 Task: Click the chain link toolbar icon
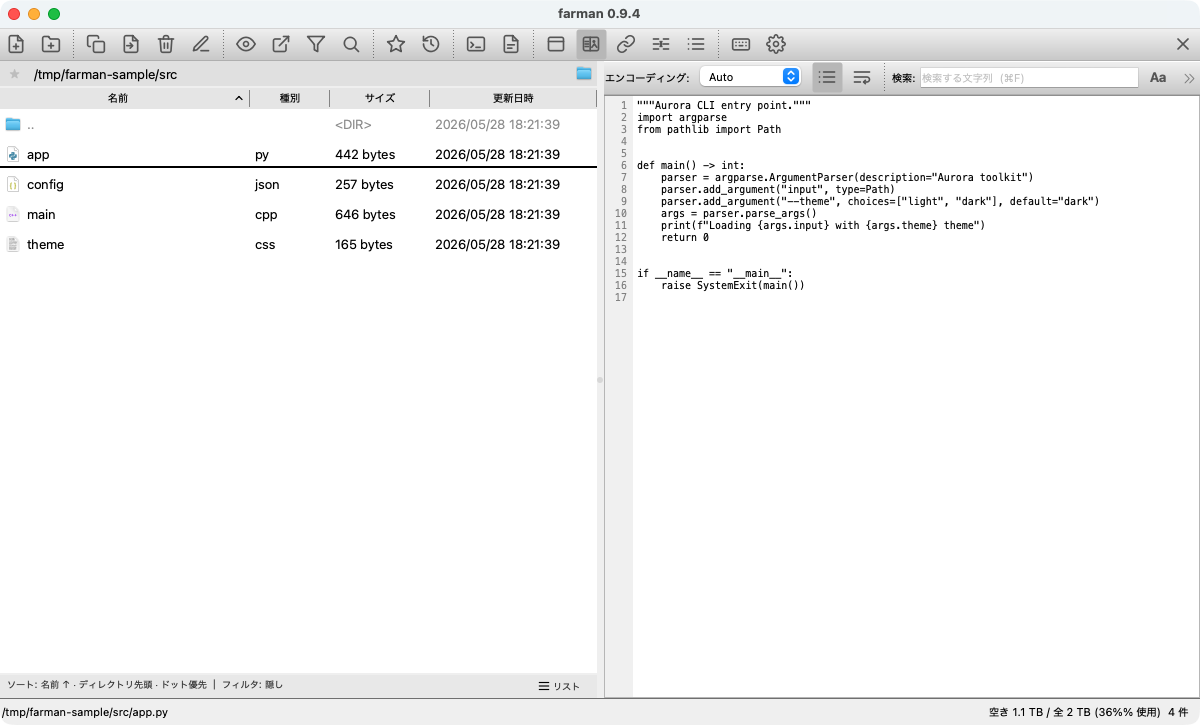pyautogui.click(x=626, y=44)
